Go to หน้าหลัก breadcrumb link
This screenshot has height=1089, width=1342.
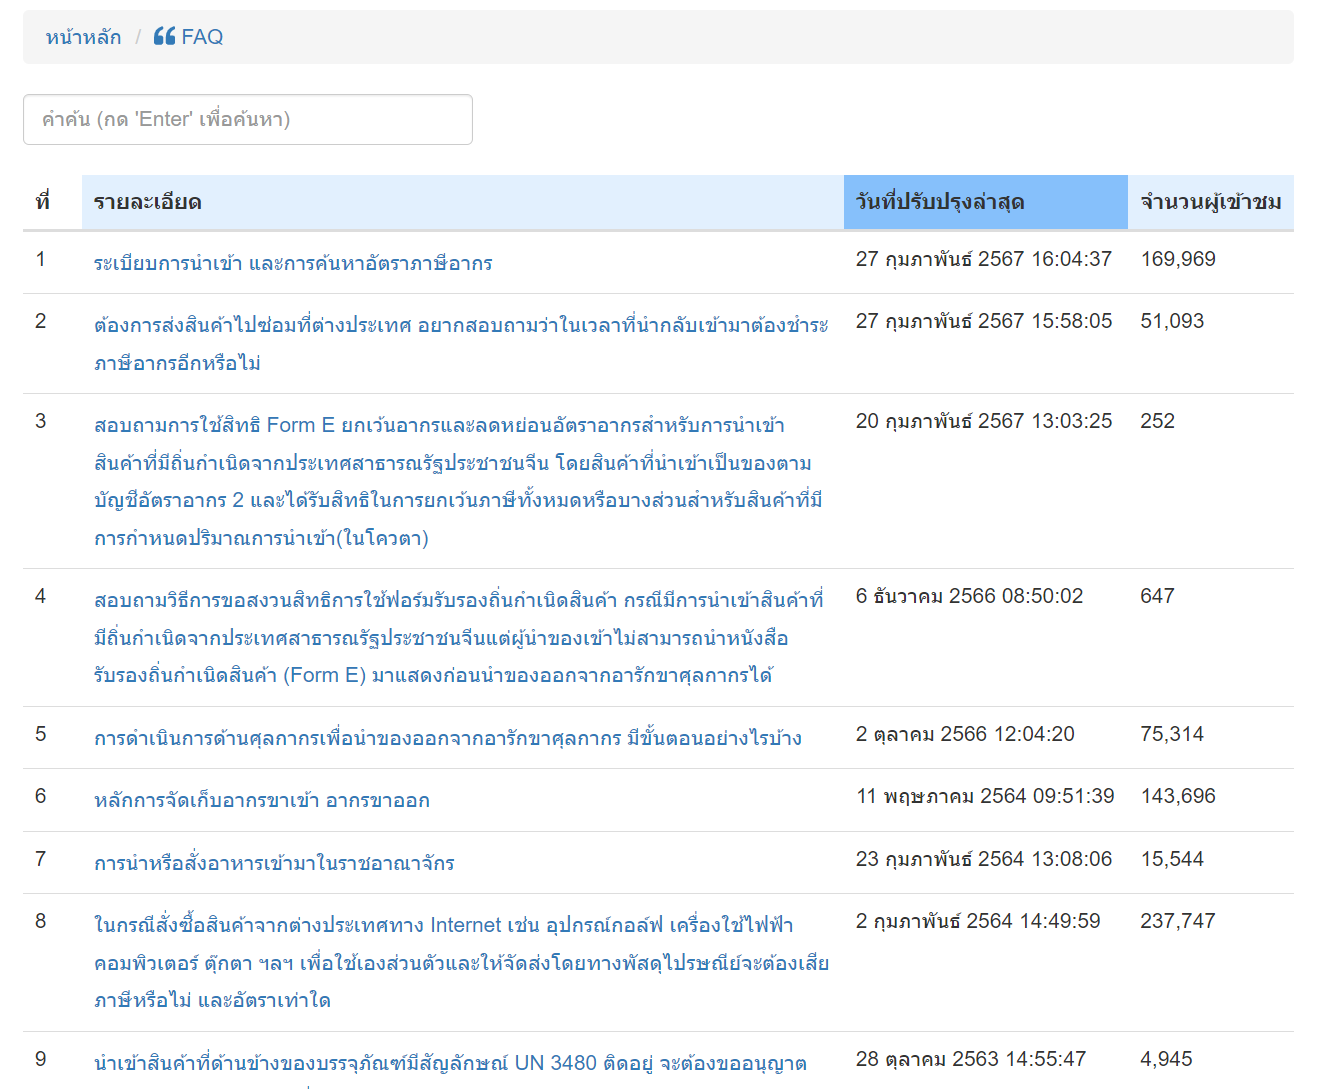(83, 37)
